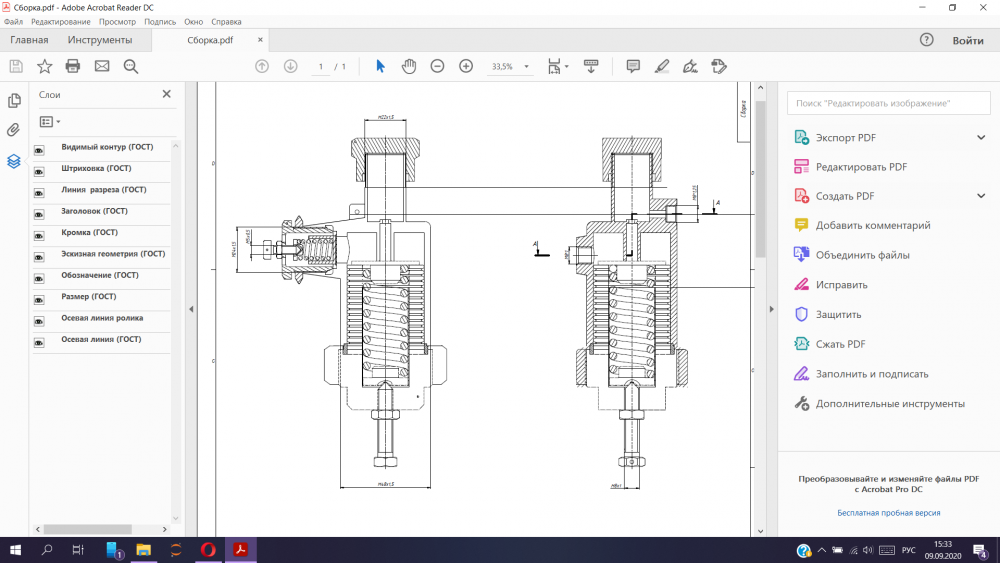
Task: Select the Add comment note tool
Action: (x=633, y=66)
